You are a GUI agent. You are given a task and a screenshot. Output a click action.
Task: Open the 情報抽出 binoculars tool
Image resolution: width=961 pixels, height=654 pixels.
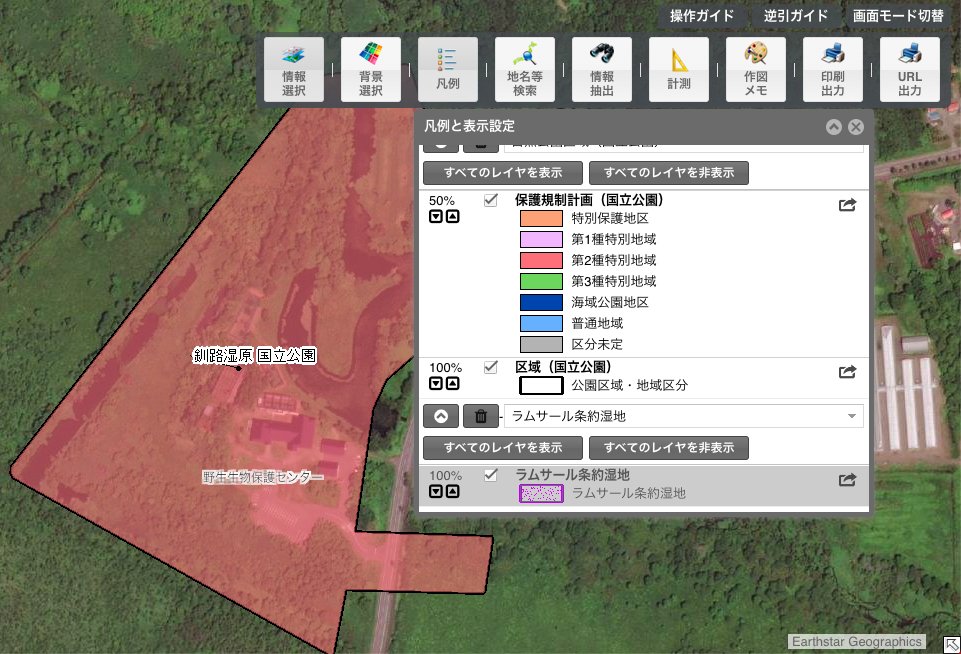[x=602, y=69]
